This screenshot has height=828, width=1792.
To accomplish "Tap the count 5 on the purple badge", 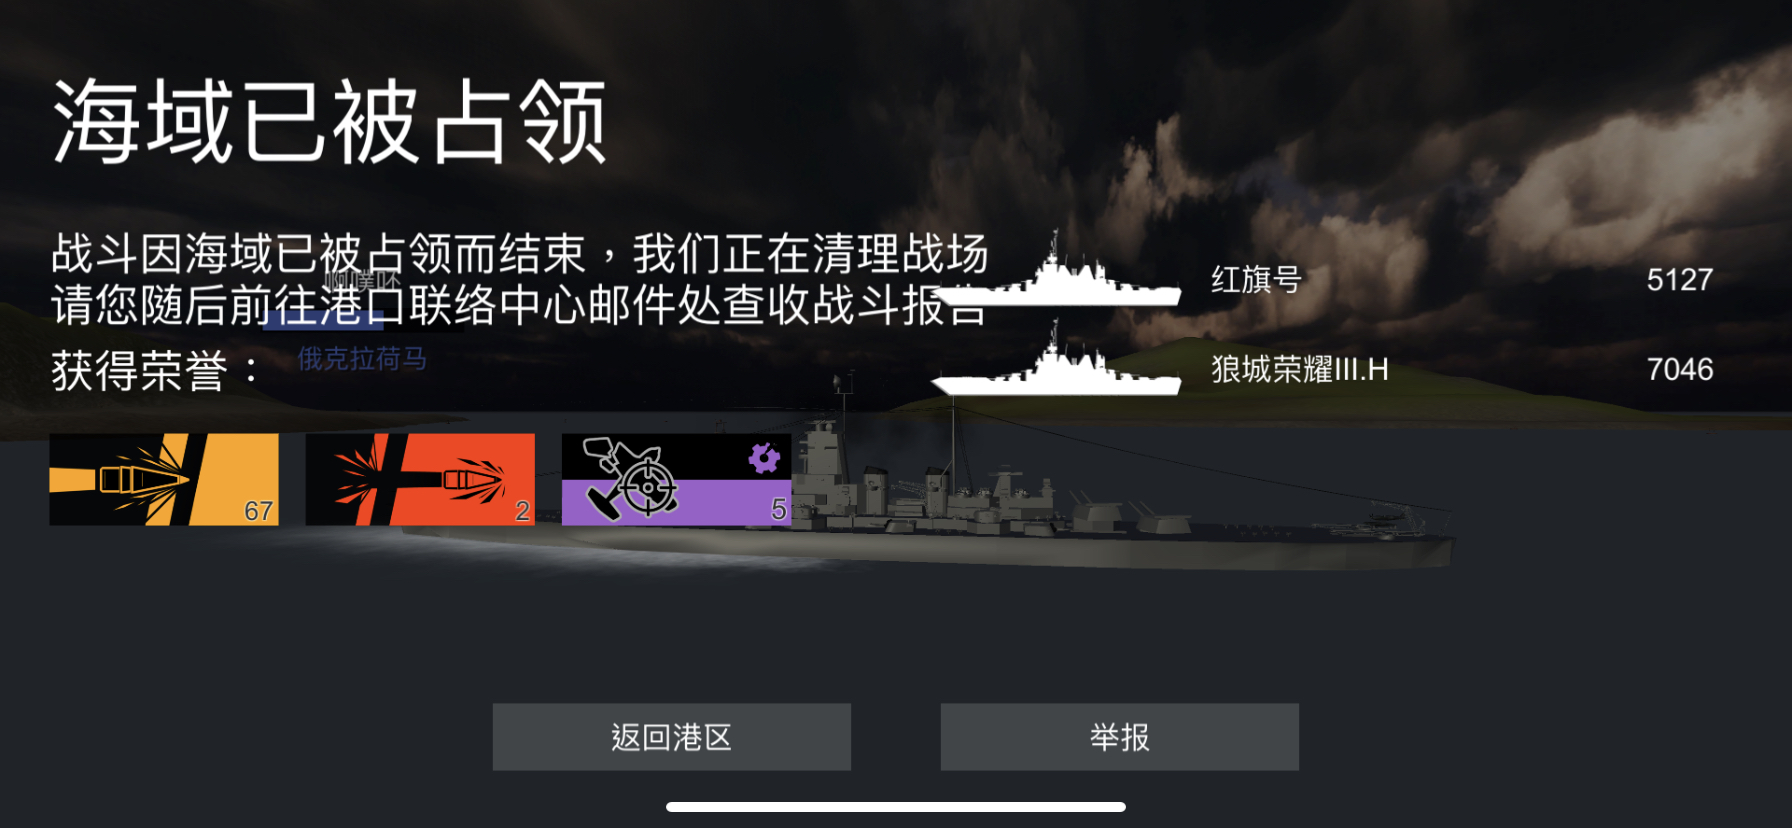I will point(778,510).
